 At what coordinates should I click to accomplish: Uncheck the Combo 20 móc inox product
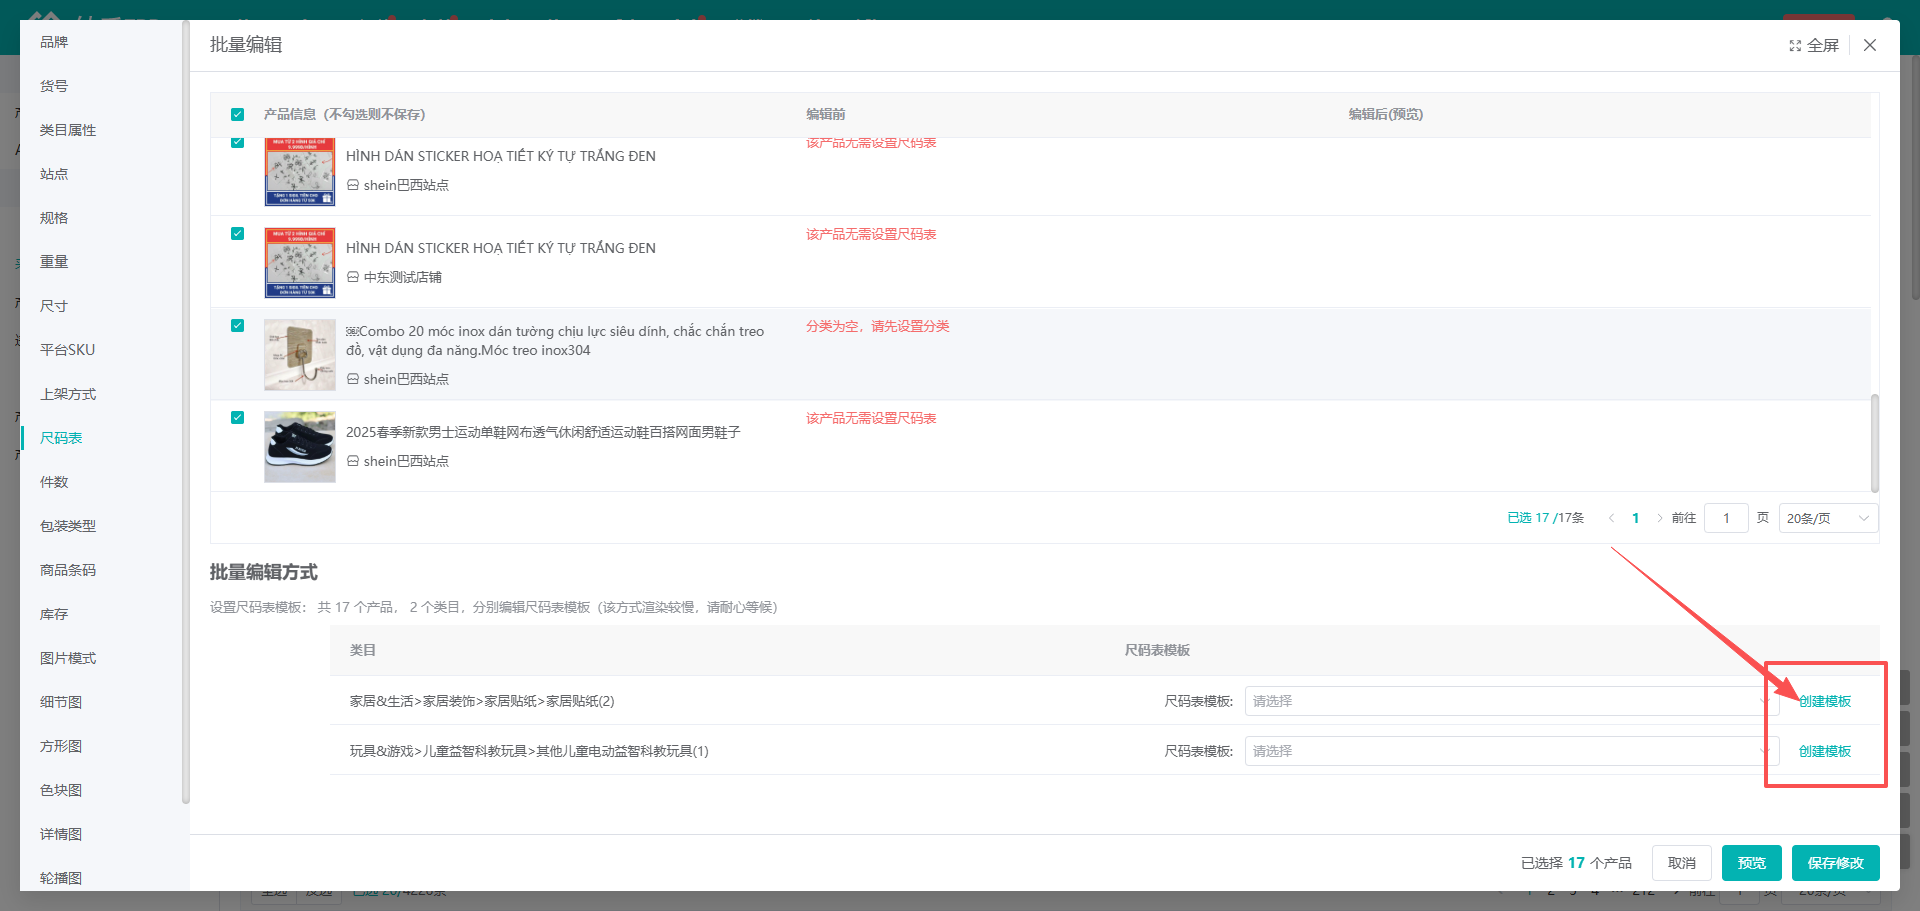coord(237,325)
